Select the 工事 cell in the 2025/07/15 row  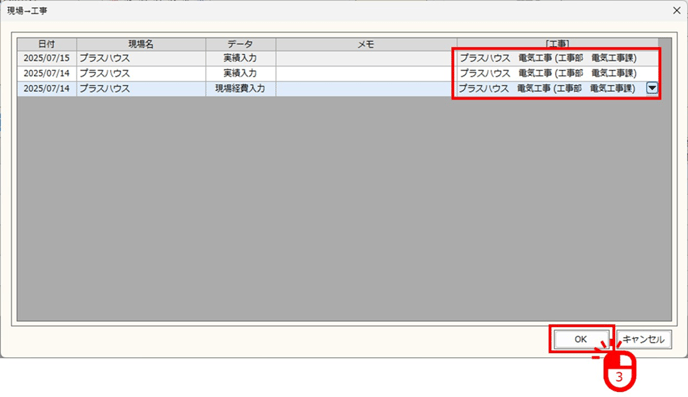[557, 58]
